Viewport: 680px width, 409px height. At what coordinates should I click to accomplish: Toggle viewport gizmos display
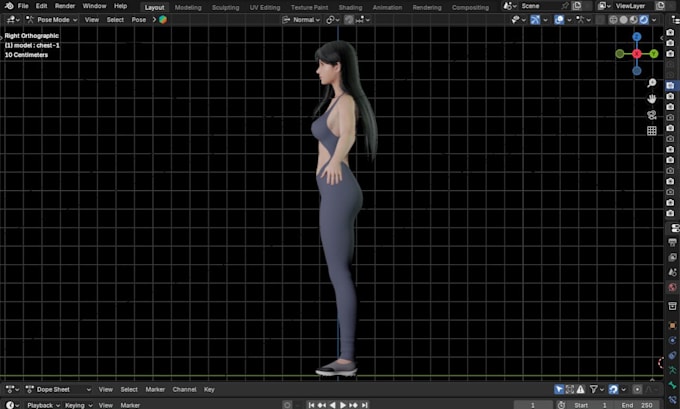535,20
